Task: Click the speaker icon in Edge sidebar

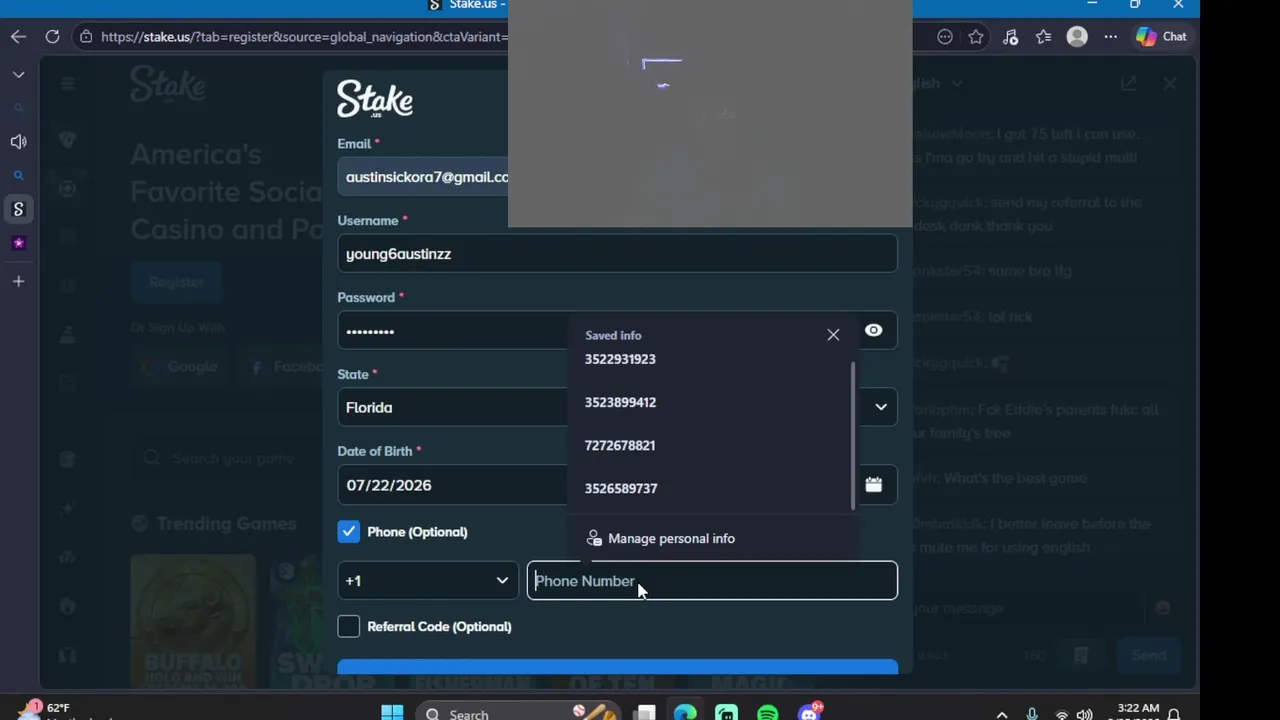Action: click(18, 142)
